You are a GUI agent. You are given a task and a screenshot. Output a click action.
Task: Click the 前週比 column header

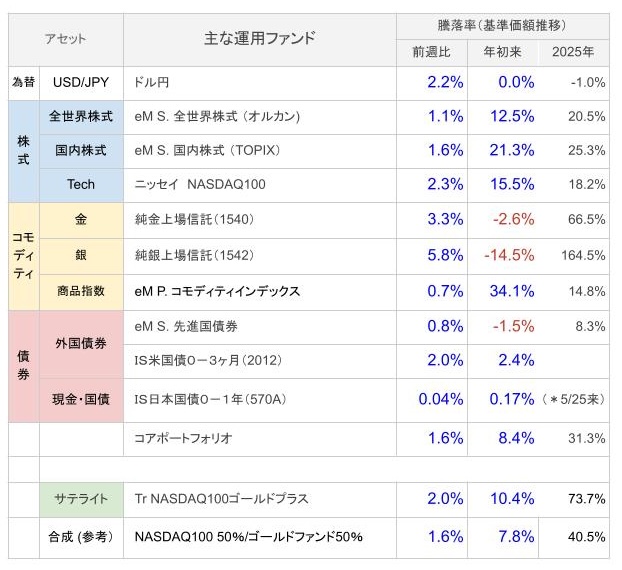432,52
